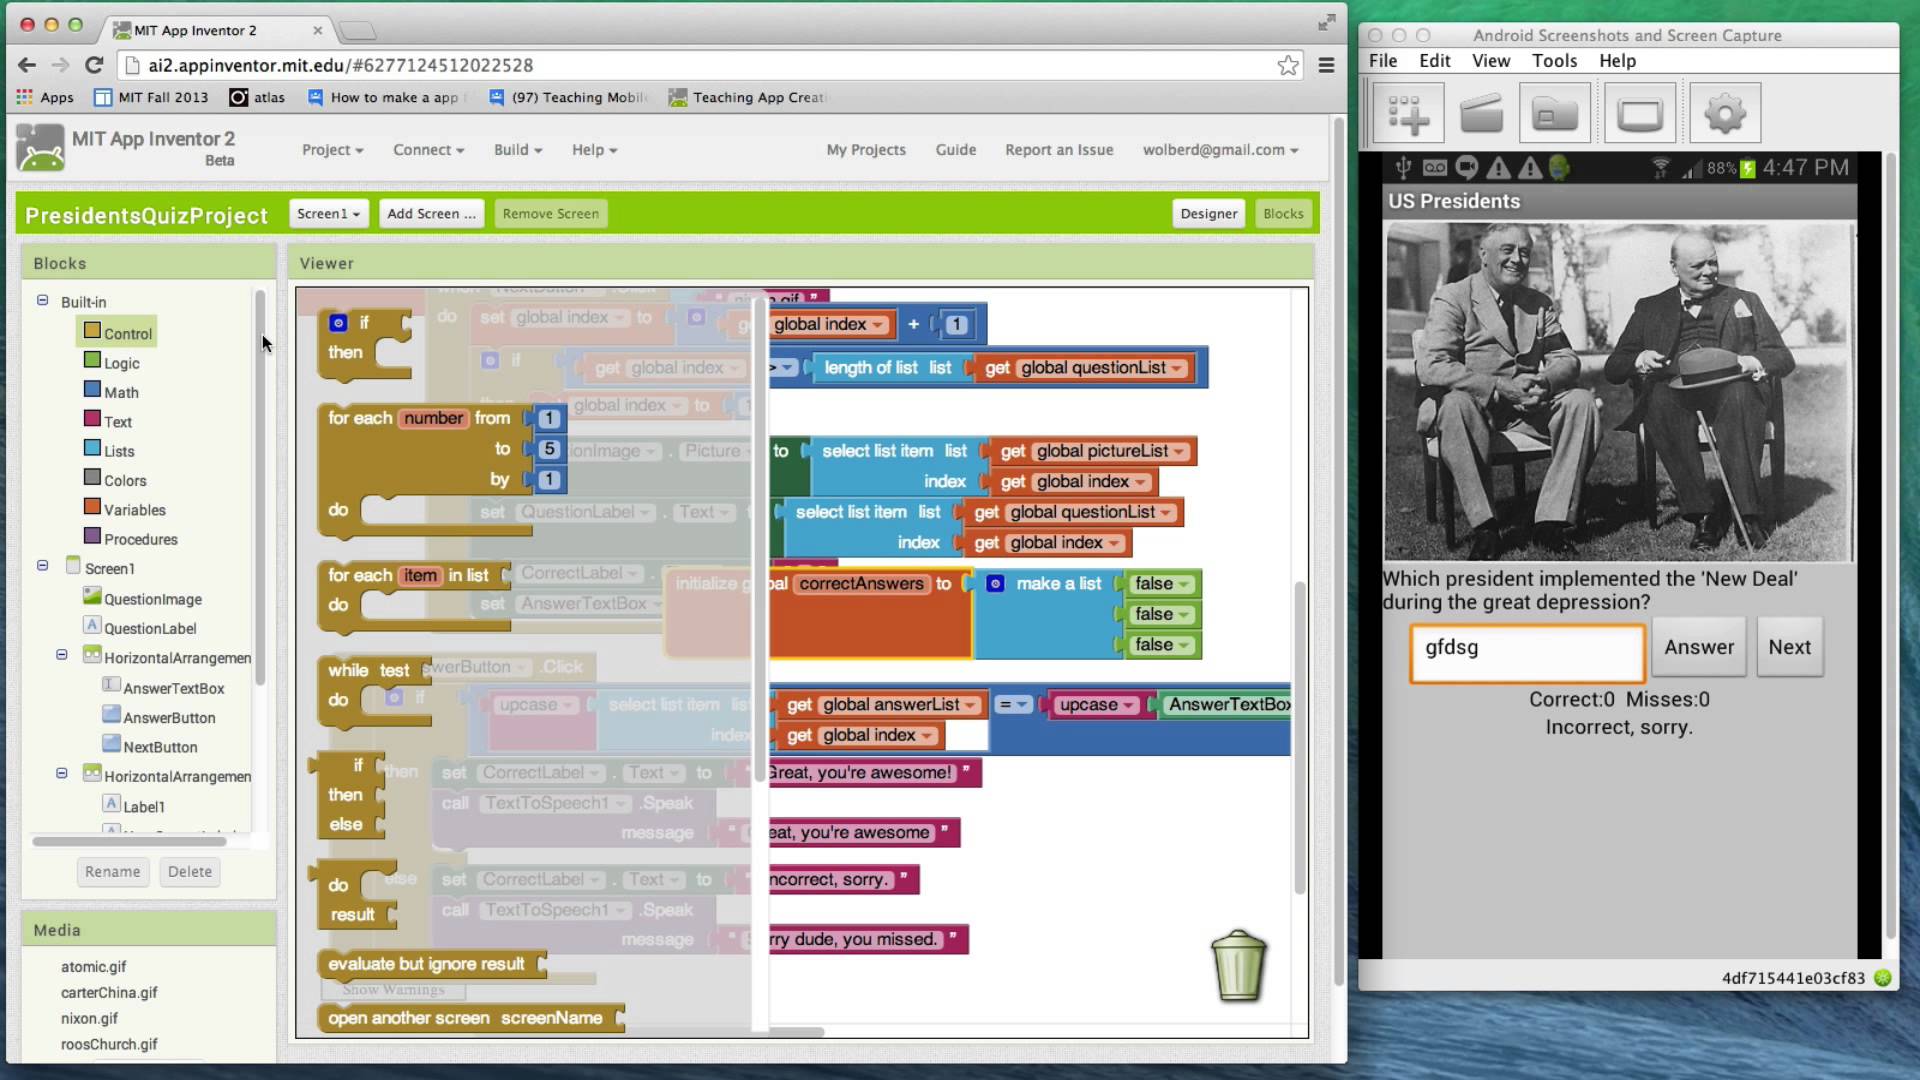
Task: Switch to the Designer view
Action: coord(1208,213)
